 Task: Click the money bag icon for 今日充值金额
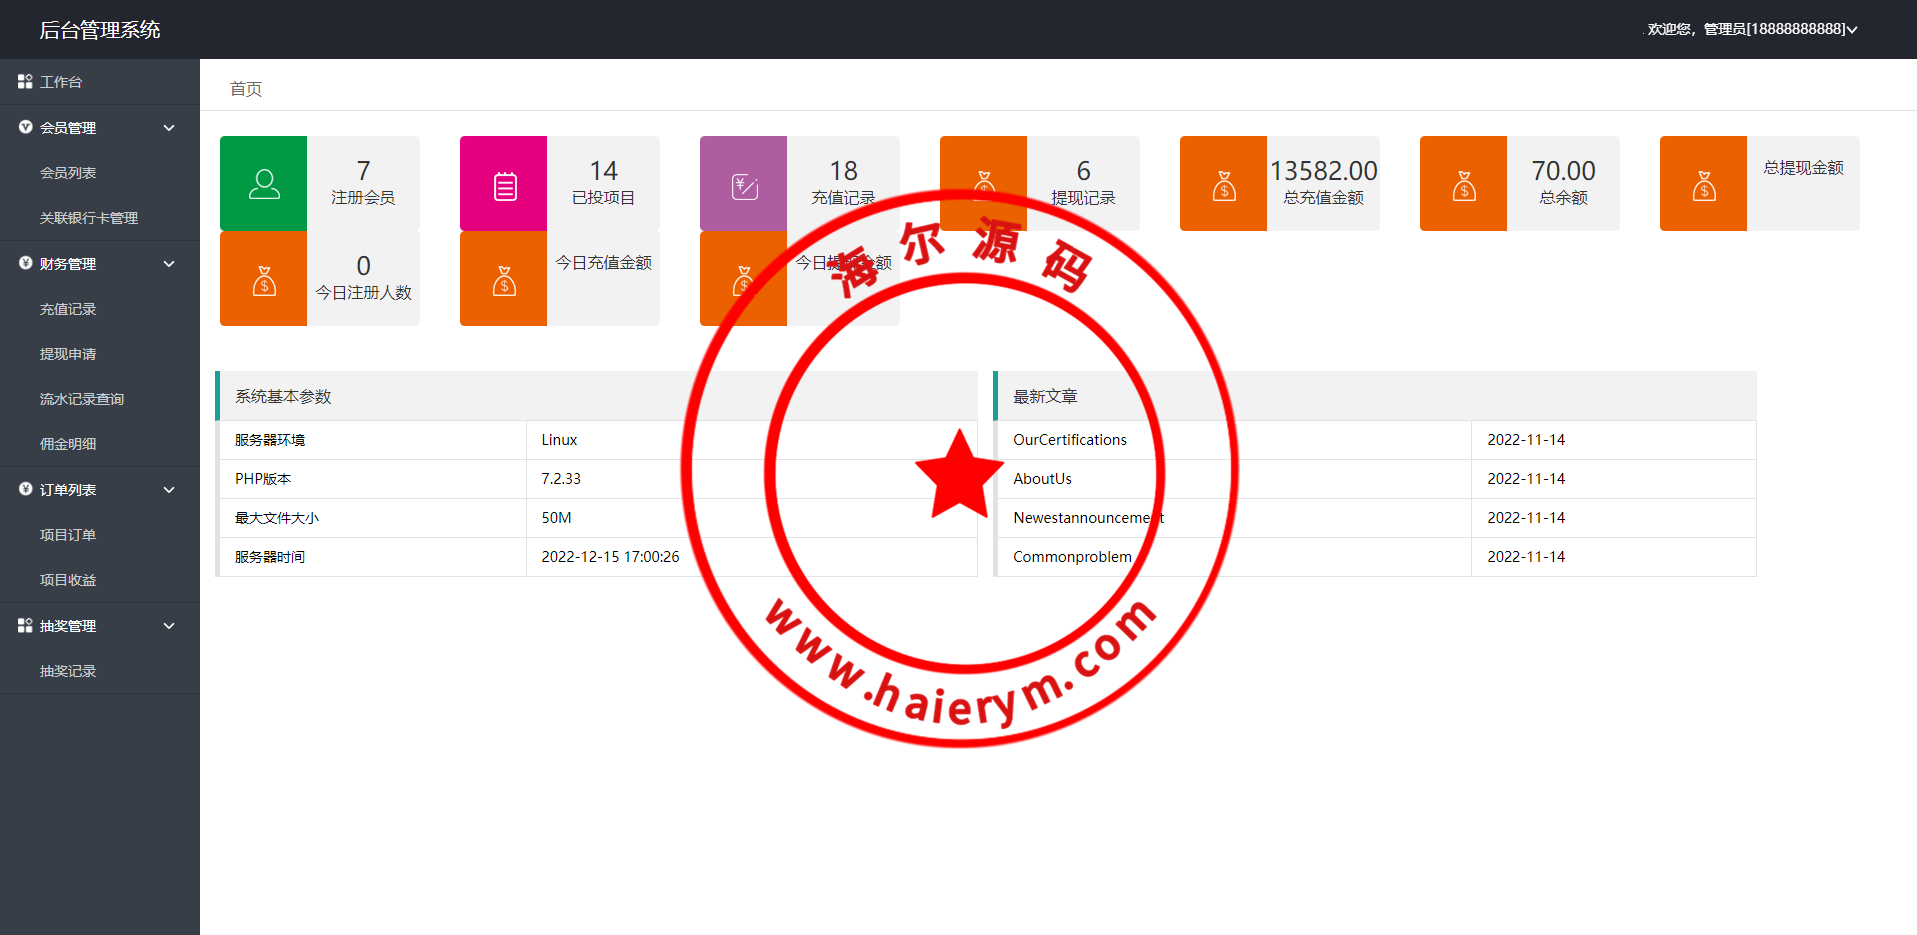(x=504, y=279)
